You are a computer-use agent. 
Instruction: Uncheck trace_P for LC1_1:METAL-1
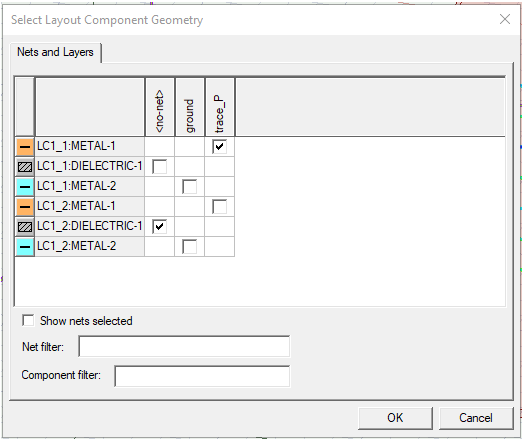tap(220, 146)
